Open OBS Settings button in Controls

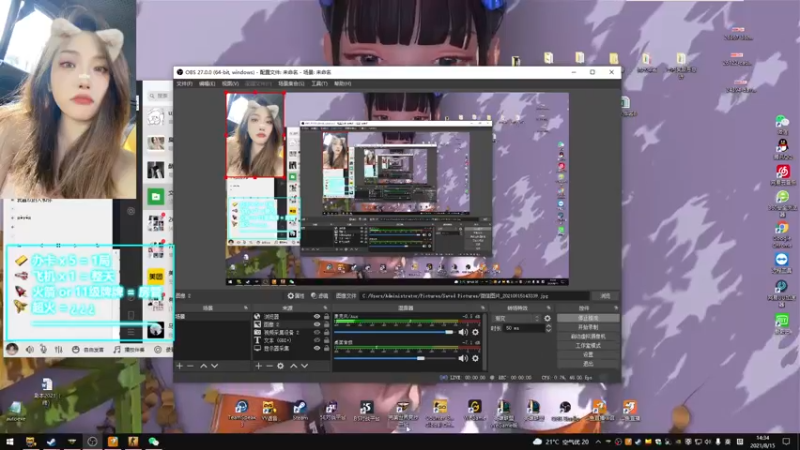588,355
